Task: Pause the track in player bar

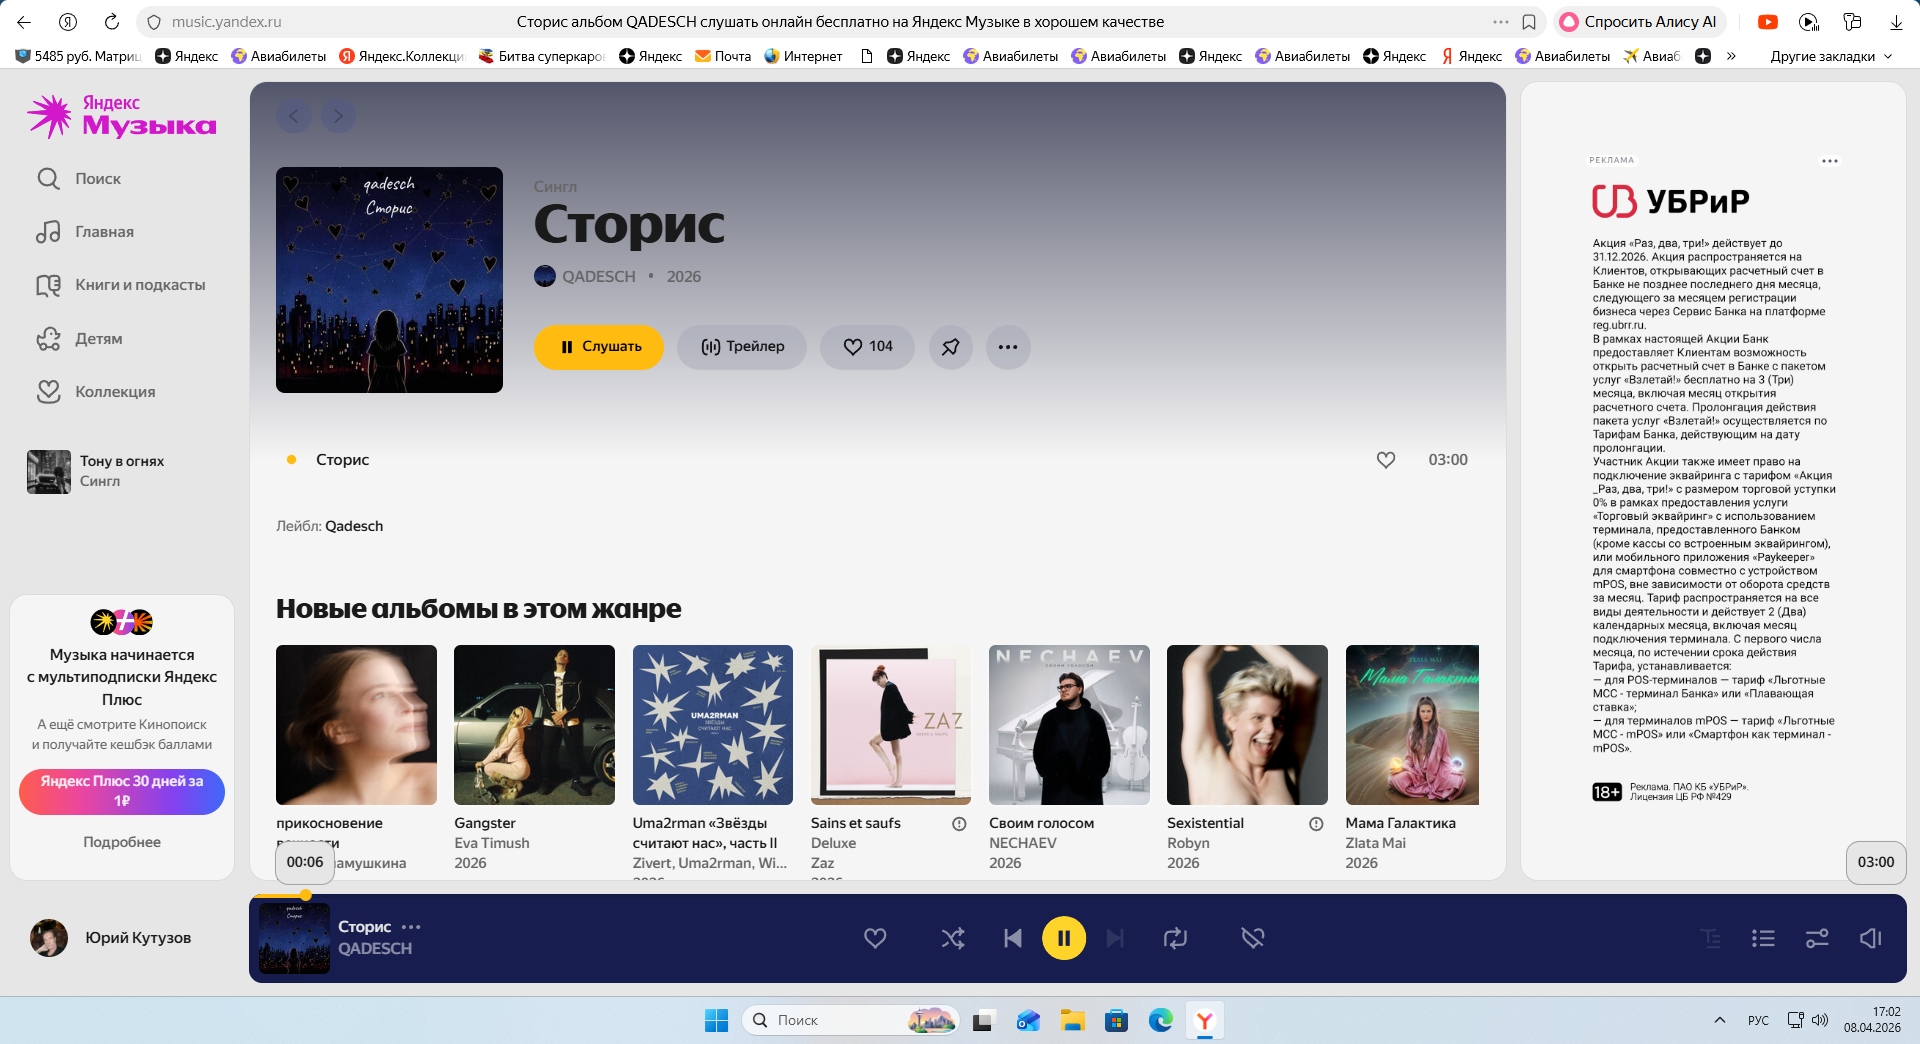Action: [1064, 938]
